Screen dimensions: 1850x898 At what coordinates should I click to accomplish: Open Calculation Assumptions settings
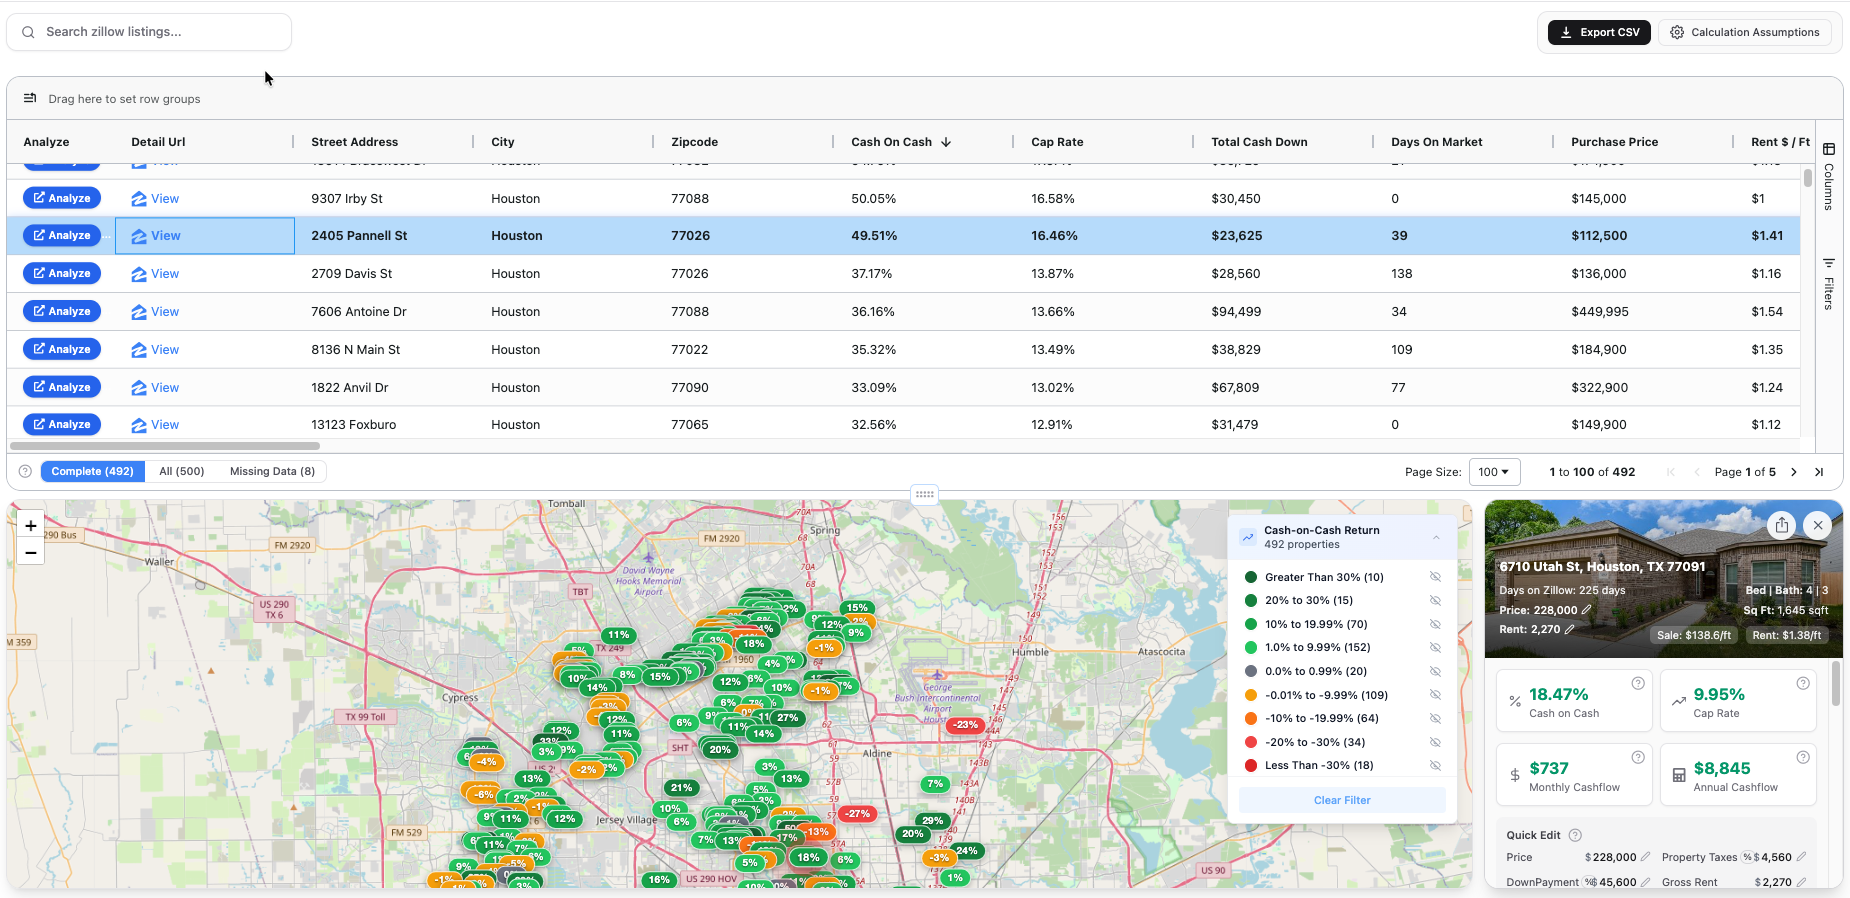(x=1745, y=32)
